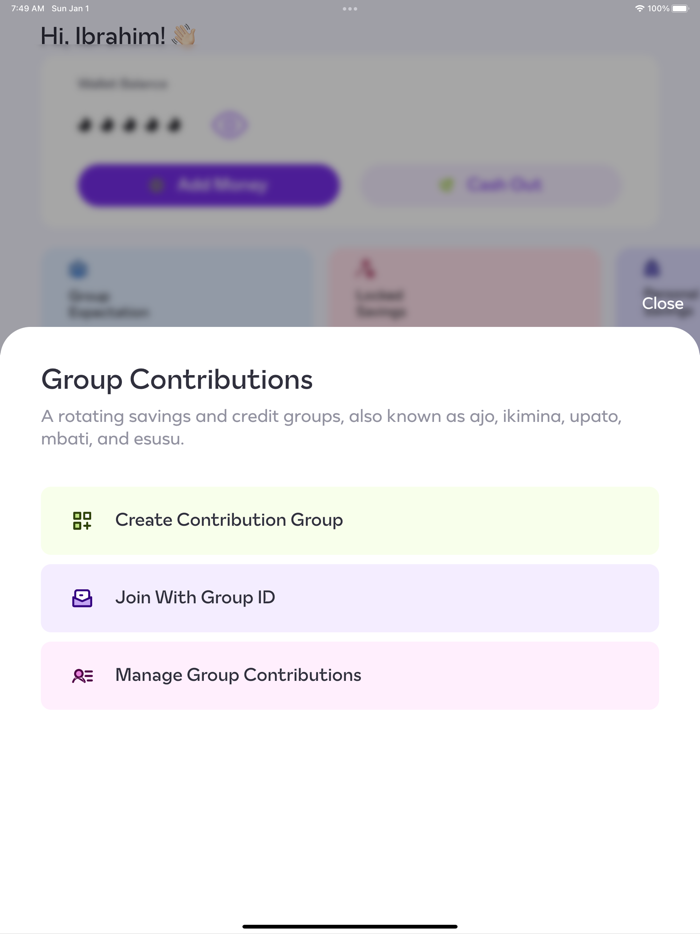Click the Wi-Fi icon in the status bar
The width and height of the screenshot is (700, 934).
point(642,8)
